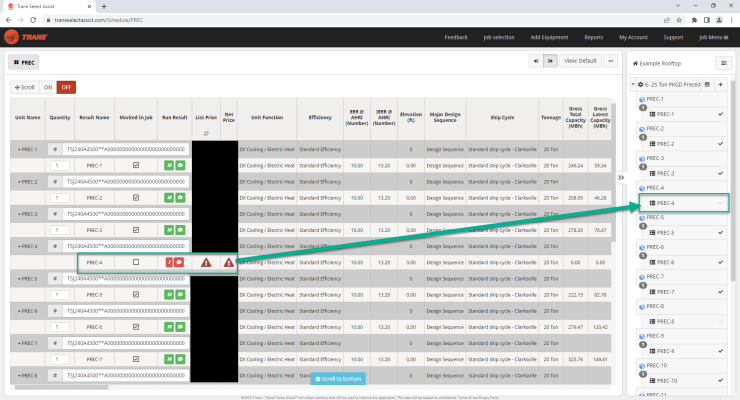This screenshot has width=740, height=400.
Task: Bookmark this page with the star icon
Action: (x=679, y=20)
